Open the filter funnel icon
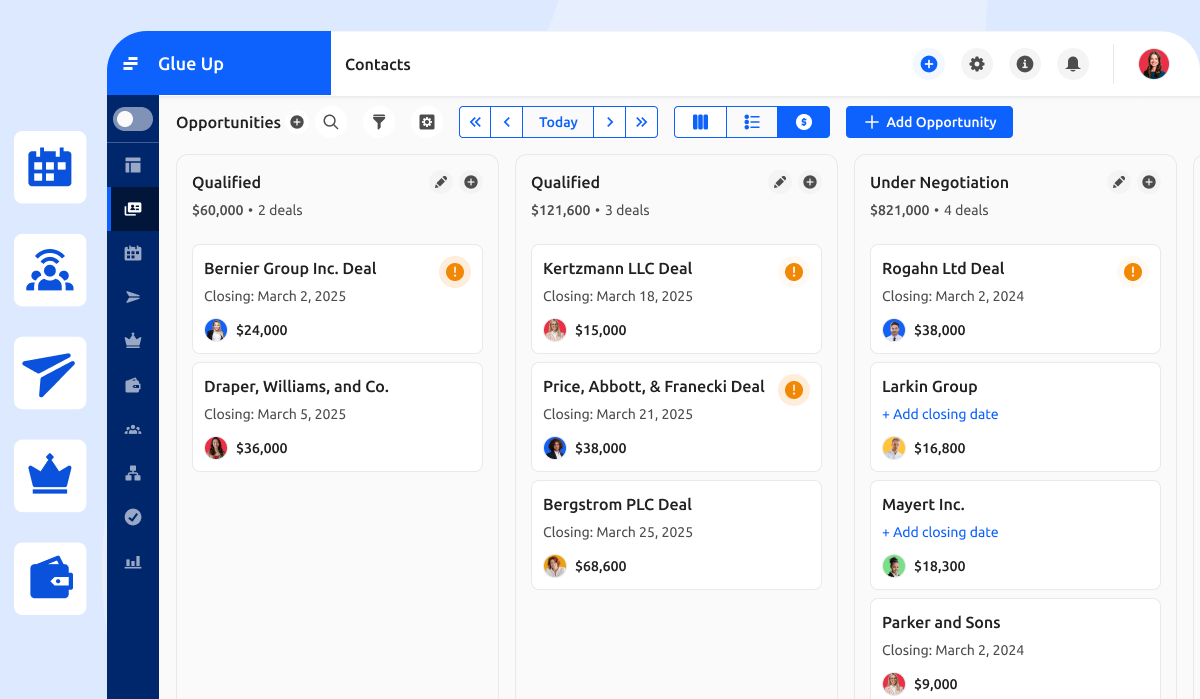 pos(379,122)
